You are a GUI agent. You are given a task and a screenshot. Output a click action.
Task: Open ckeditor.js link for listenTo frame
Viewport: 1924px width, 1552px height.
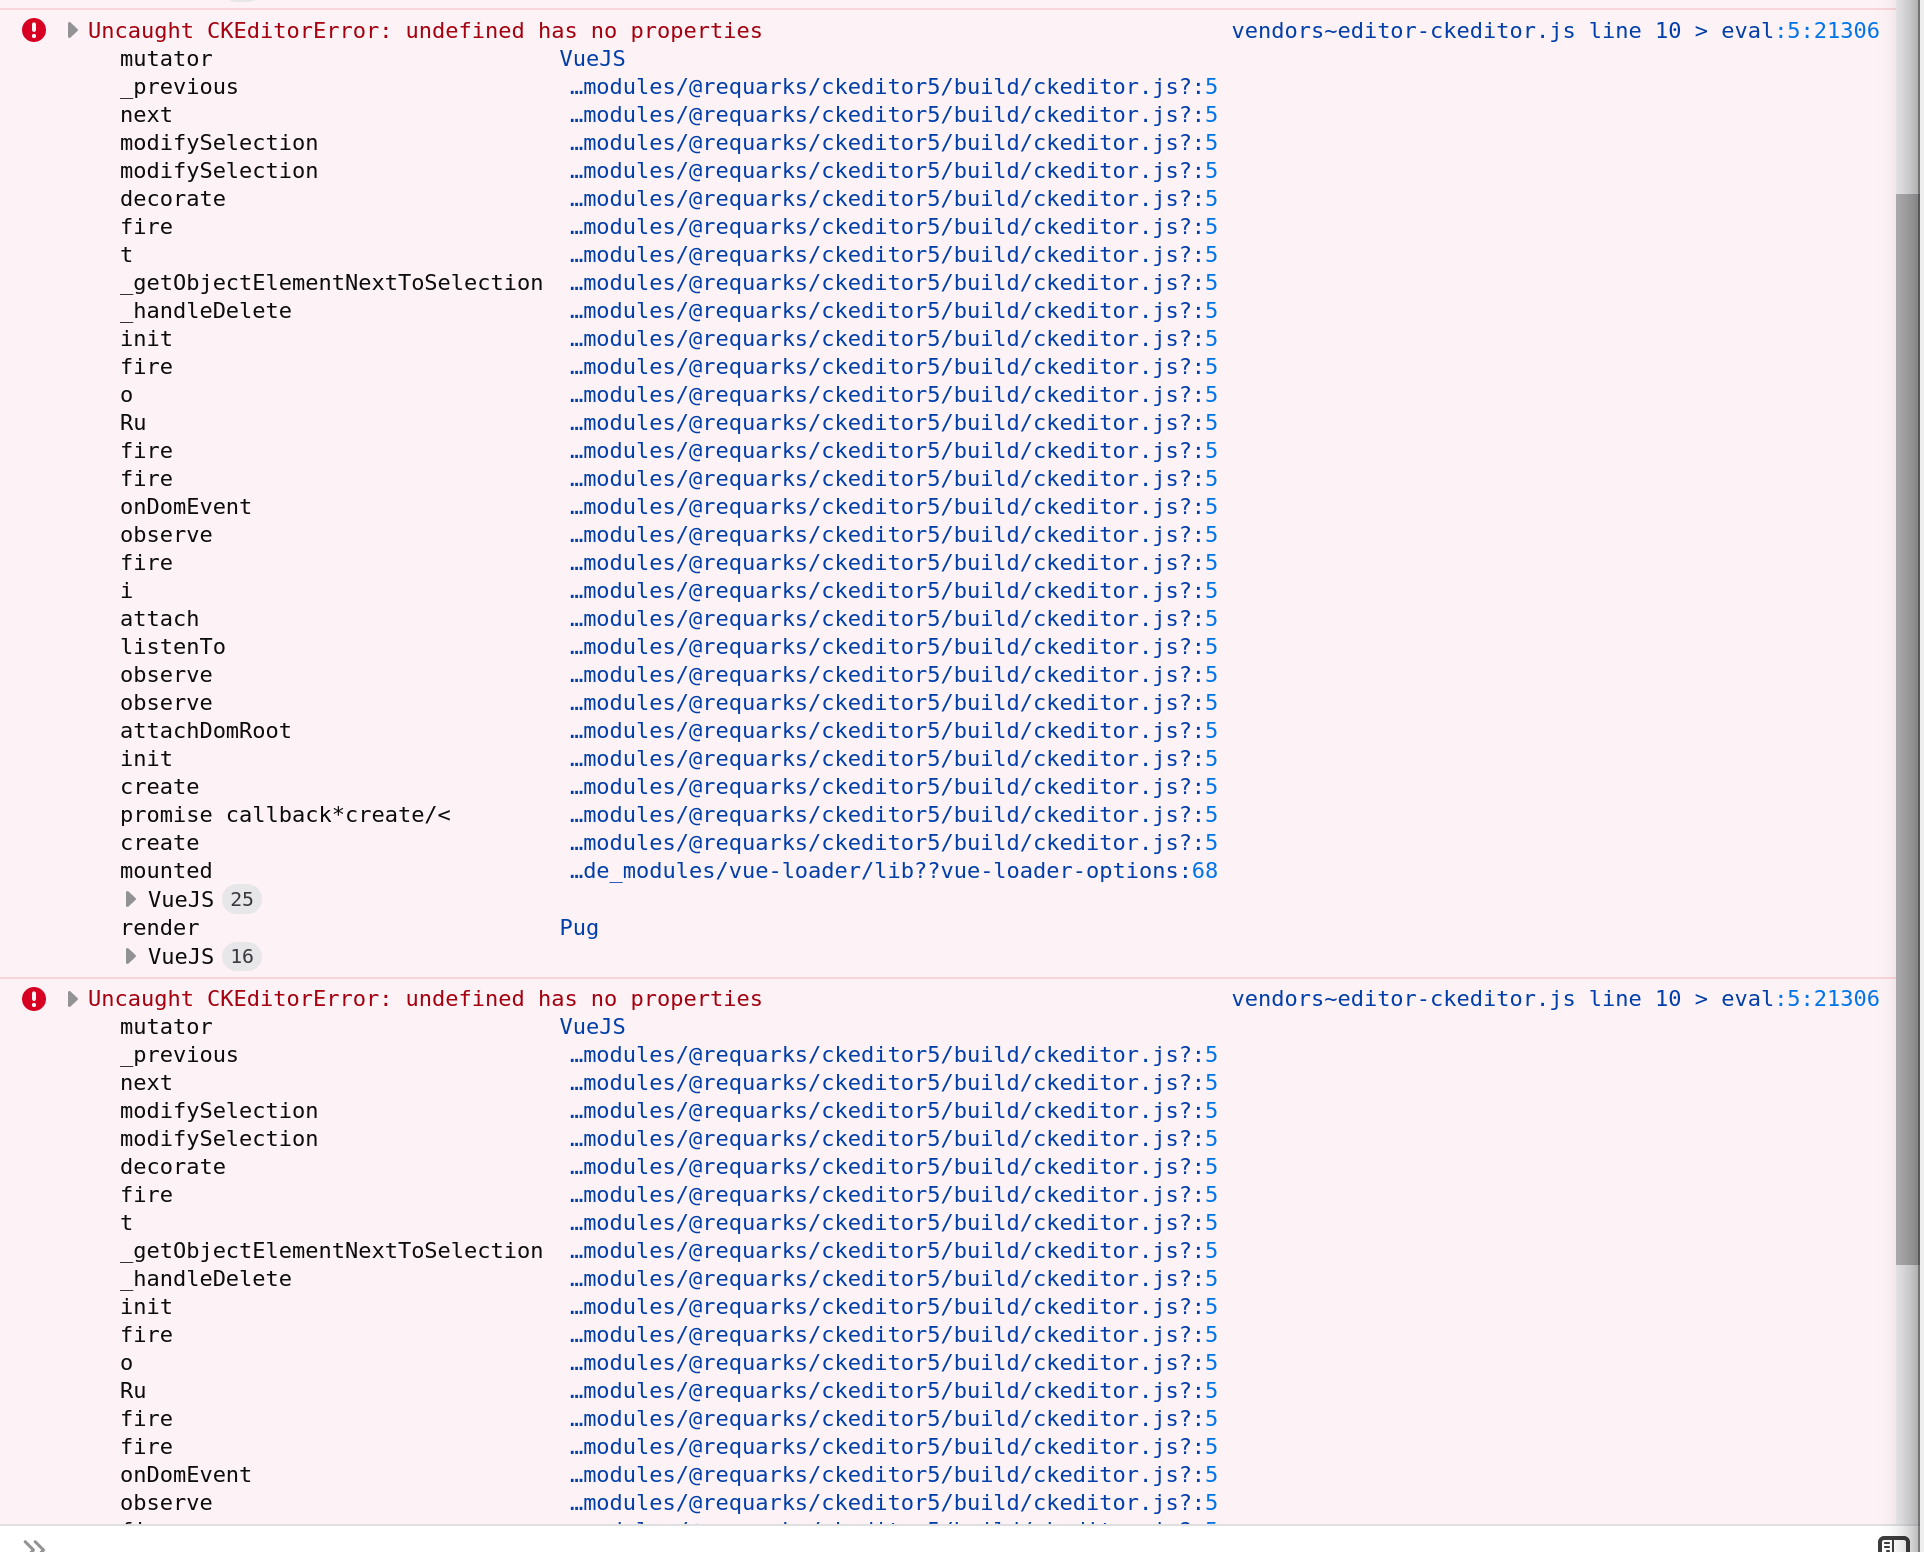point(893,647)
